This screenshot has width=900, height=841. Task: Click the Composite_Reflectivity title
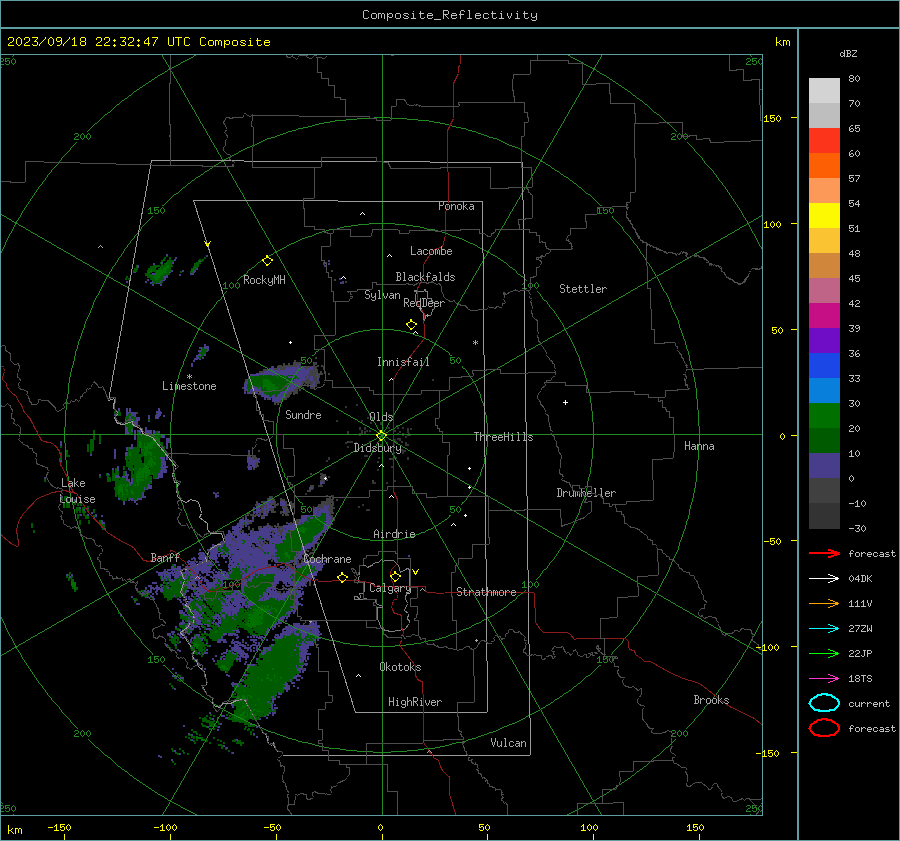[450, 15]
